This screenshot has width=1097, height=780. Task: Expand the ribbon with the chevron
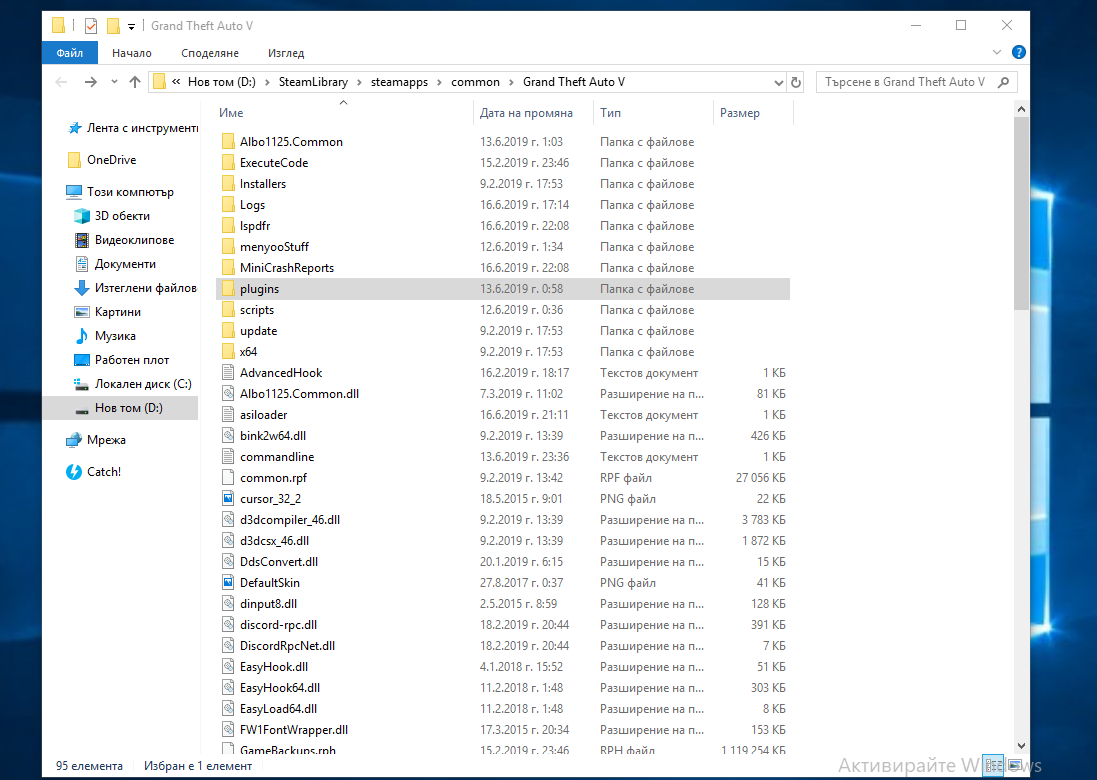[997, 52]
